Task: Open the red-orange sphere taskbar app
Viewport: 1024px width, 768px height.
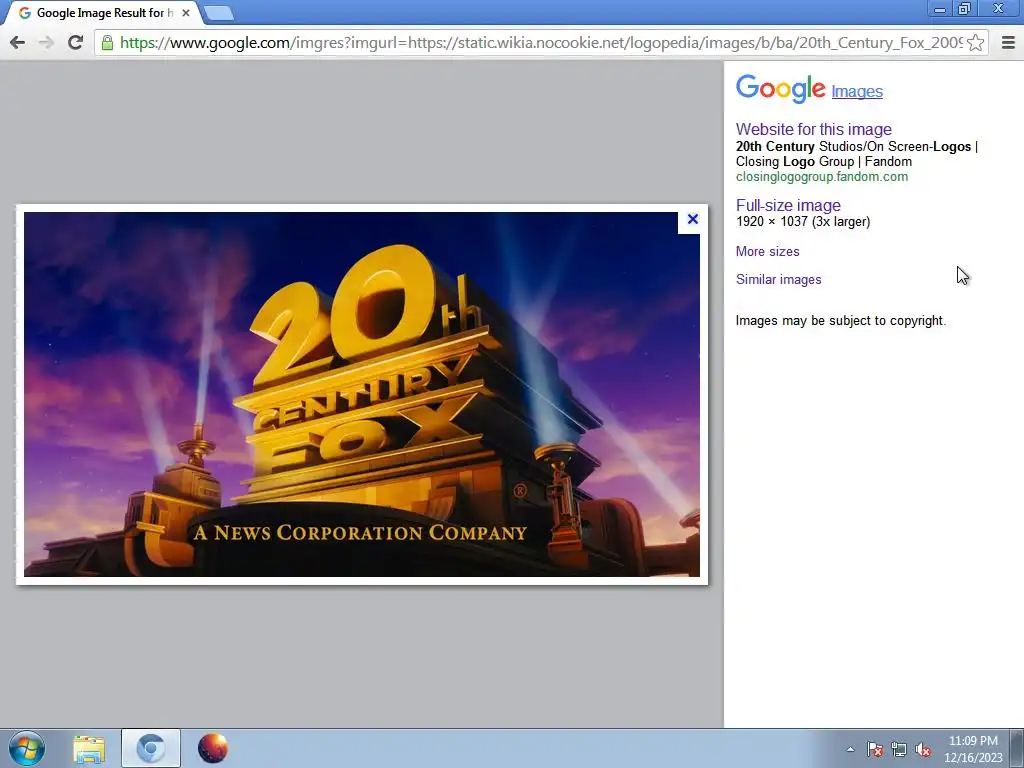Action: coord(212,748)
